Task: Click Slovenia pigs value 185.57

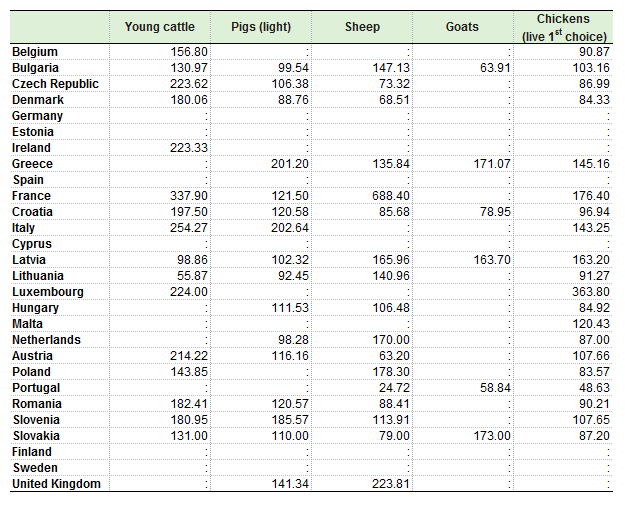Action: point(290,419)
